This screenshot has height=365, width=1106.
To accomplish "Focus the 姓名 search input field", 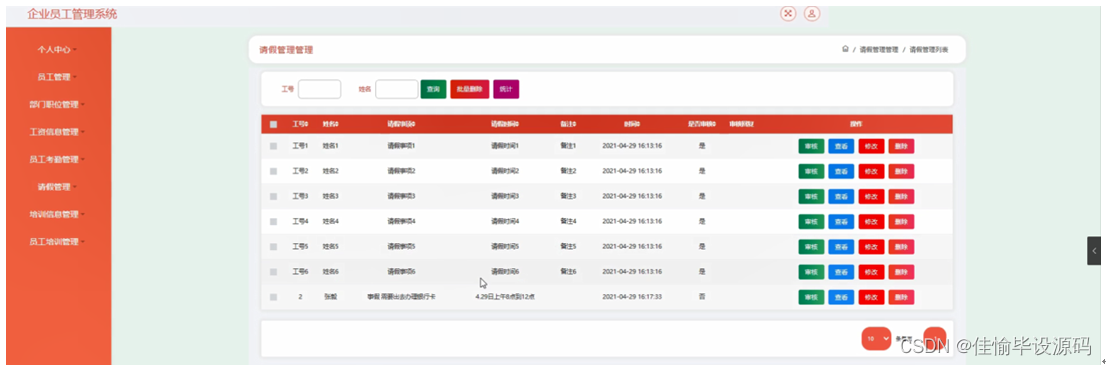I will pyautogui.click(x=397, y=89).
